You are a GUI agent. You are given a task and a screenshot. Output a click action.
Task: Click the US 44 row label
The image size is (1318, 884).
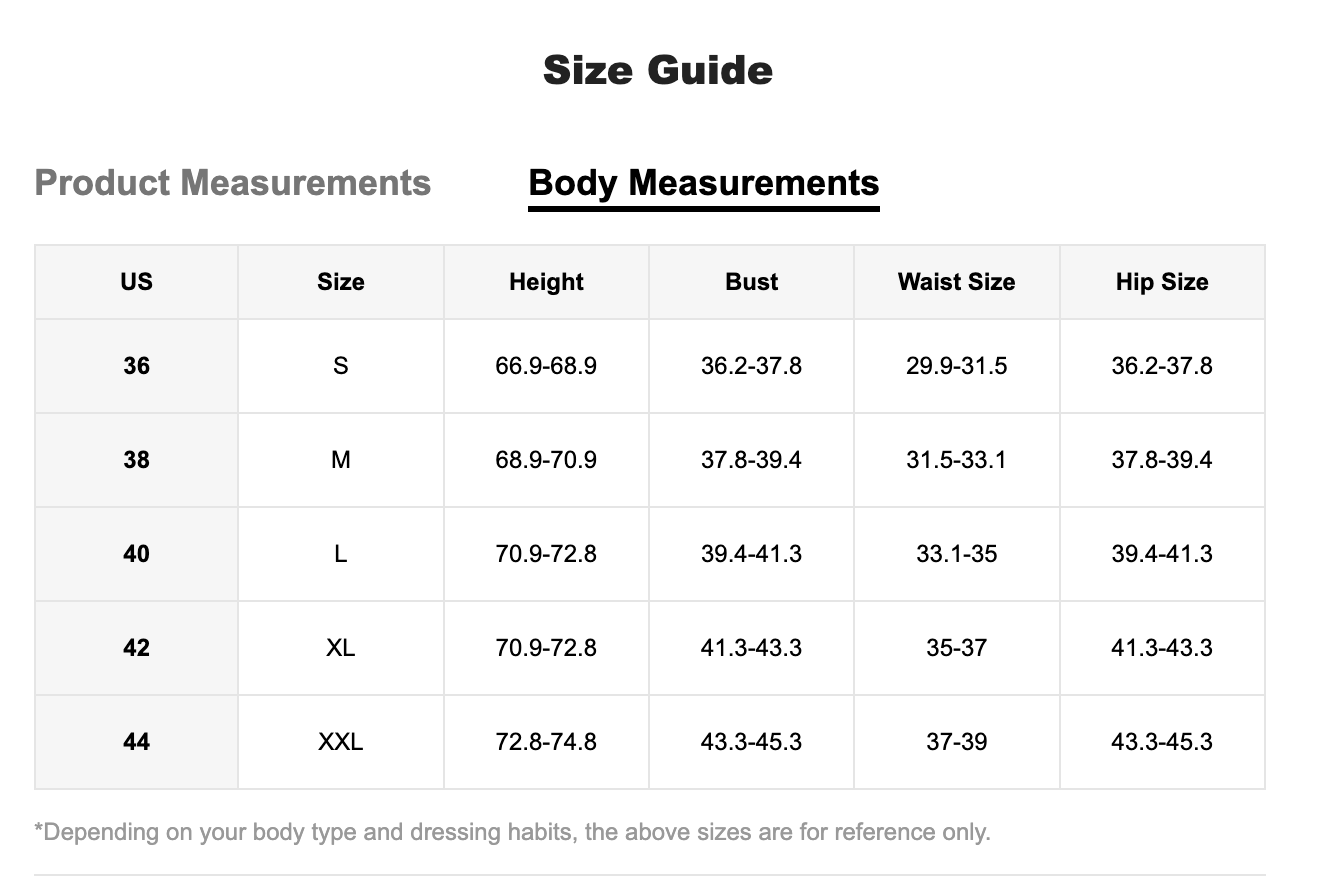(x=136, y=742)
